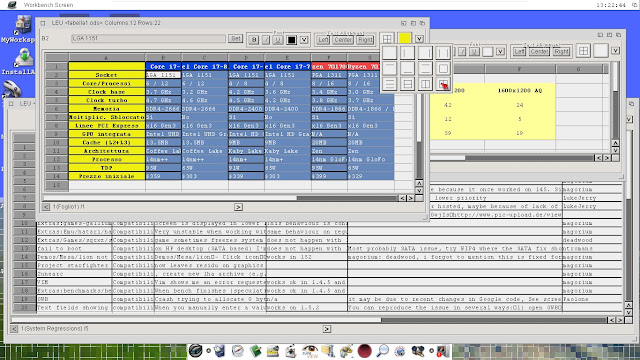The height and width of the screenshot is (360, 640).
Task: Toggle Italic formatting button
Action: pos(266,40)
